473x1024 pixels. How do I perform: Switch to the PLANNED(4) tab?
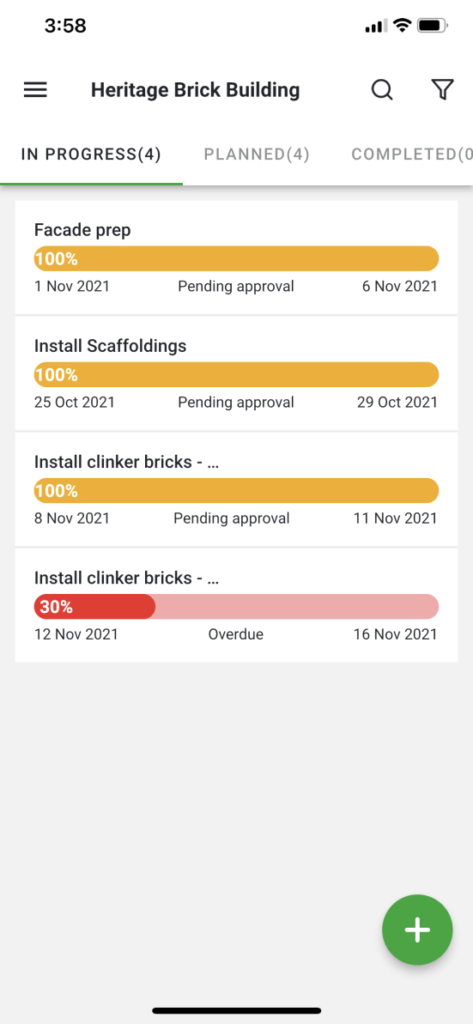point(257,154)
